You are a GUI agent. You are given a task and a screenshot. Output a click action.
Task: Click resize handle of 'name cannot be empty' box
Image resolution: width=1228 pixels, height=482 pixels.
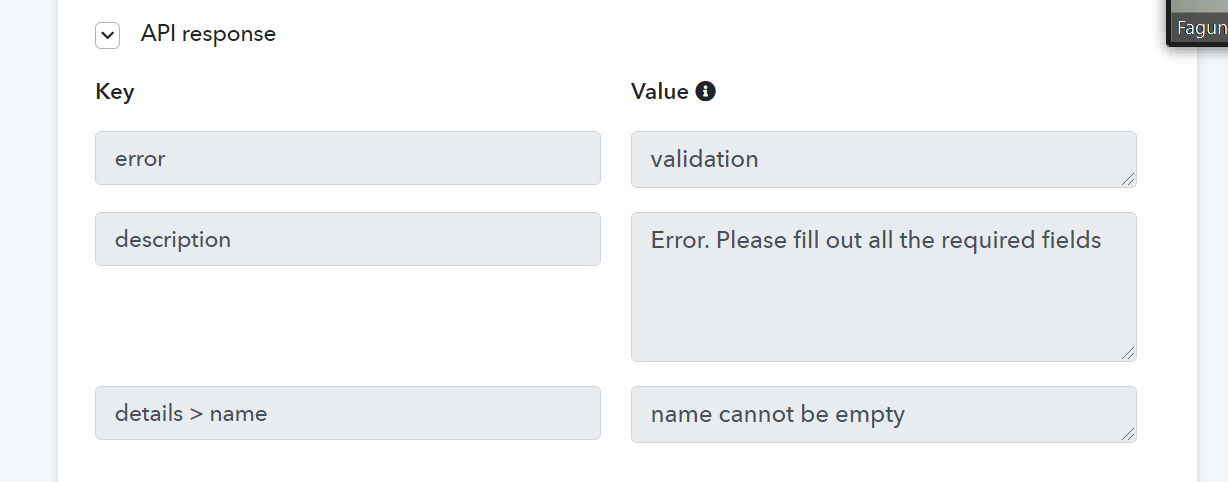click(1127, 433)
